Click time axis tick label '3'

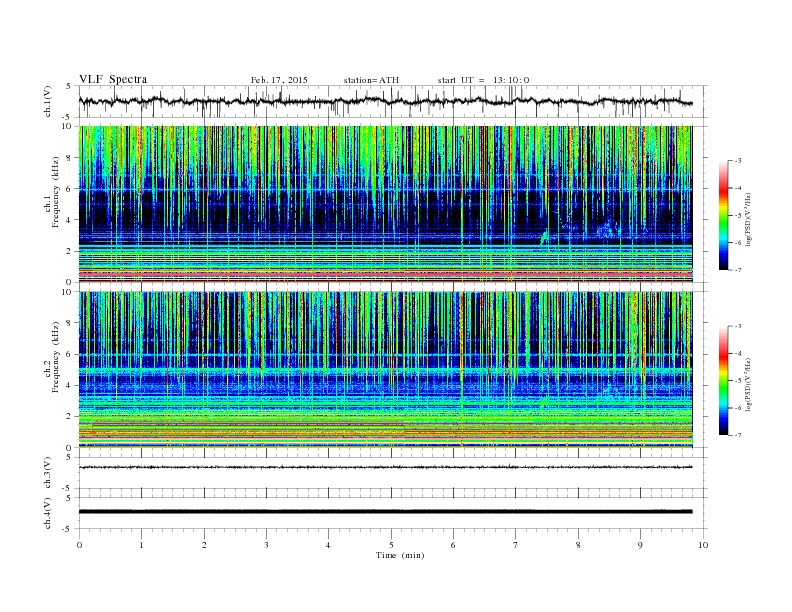click(x=266, y=545)
